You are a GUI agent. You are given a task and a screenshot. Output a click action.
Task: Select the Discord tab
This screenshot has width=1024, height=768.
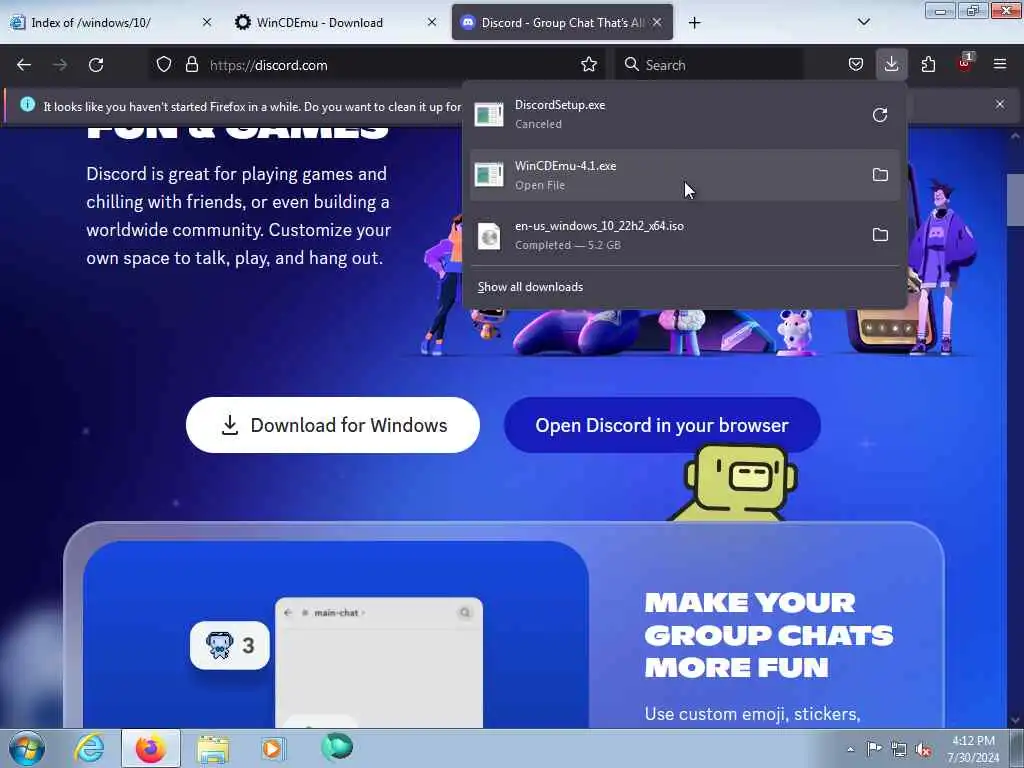[562, 23]
